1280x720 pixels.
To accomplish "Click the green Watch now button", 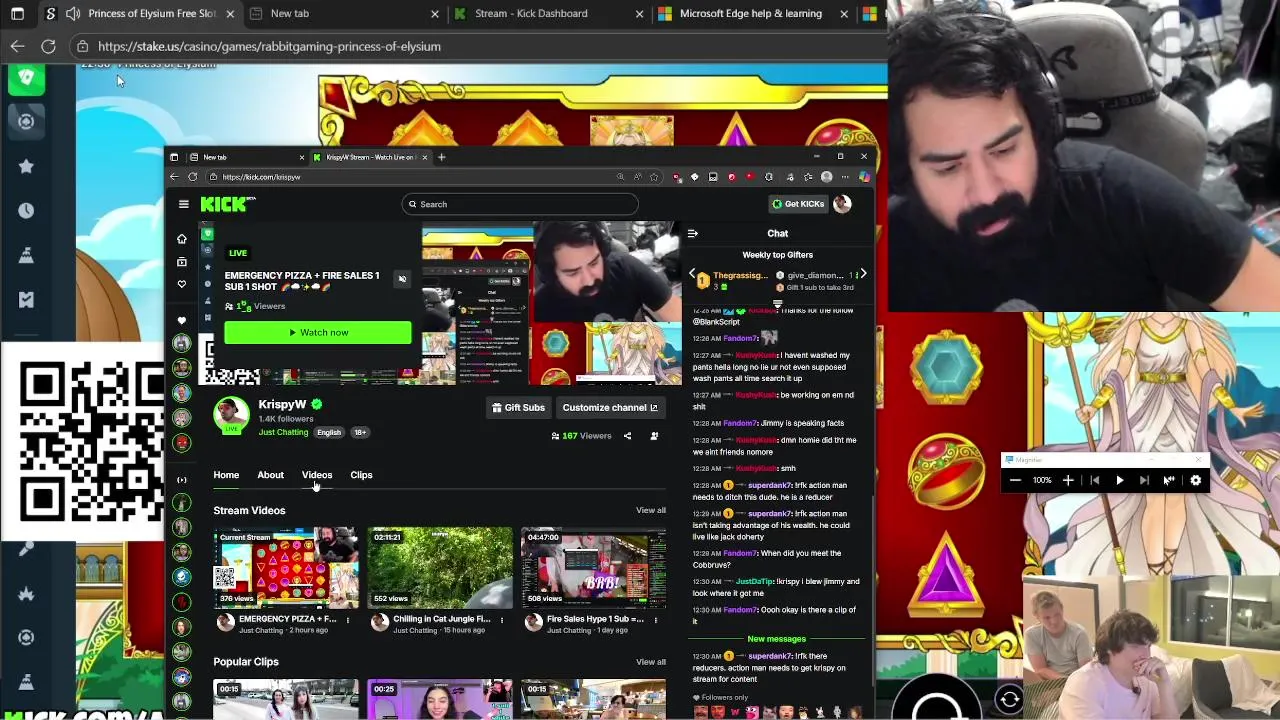I will click(x=318, y=332).
